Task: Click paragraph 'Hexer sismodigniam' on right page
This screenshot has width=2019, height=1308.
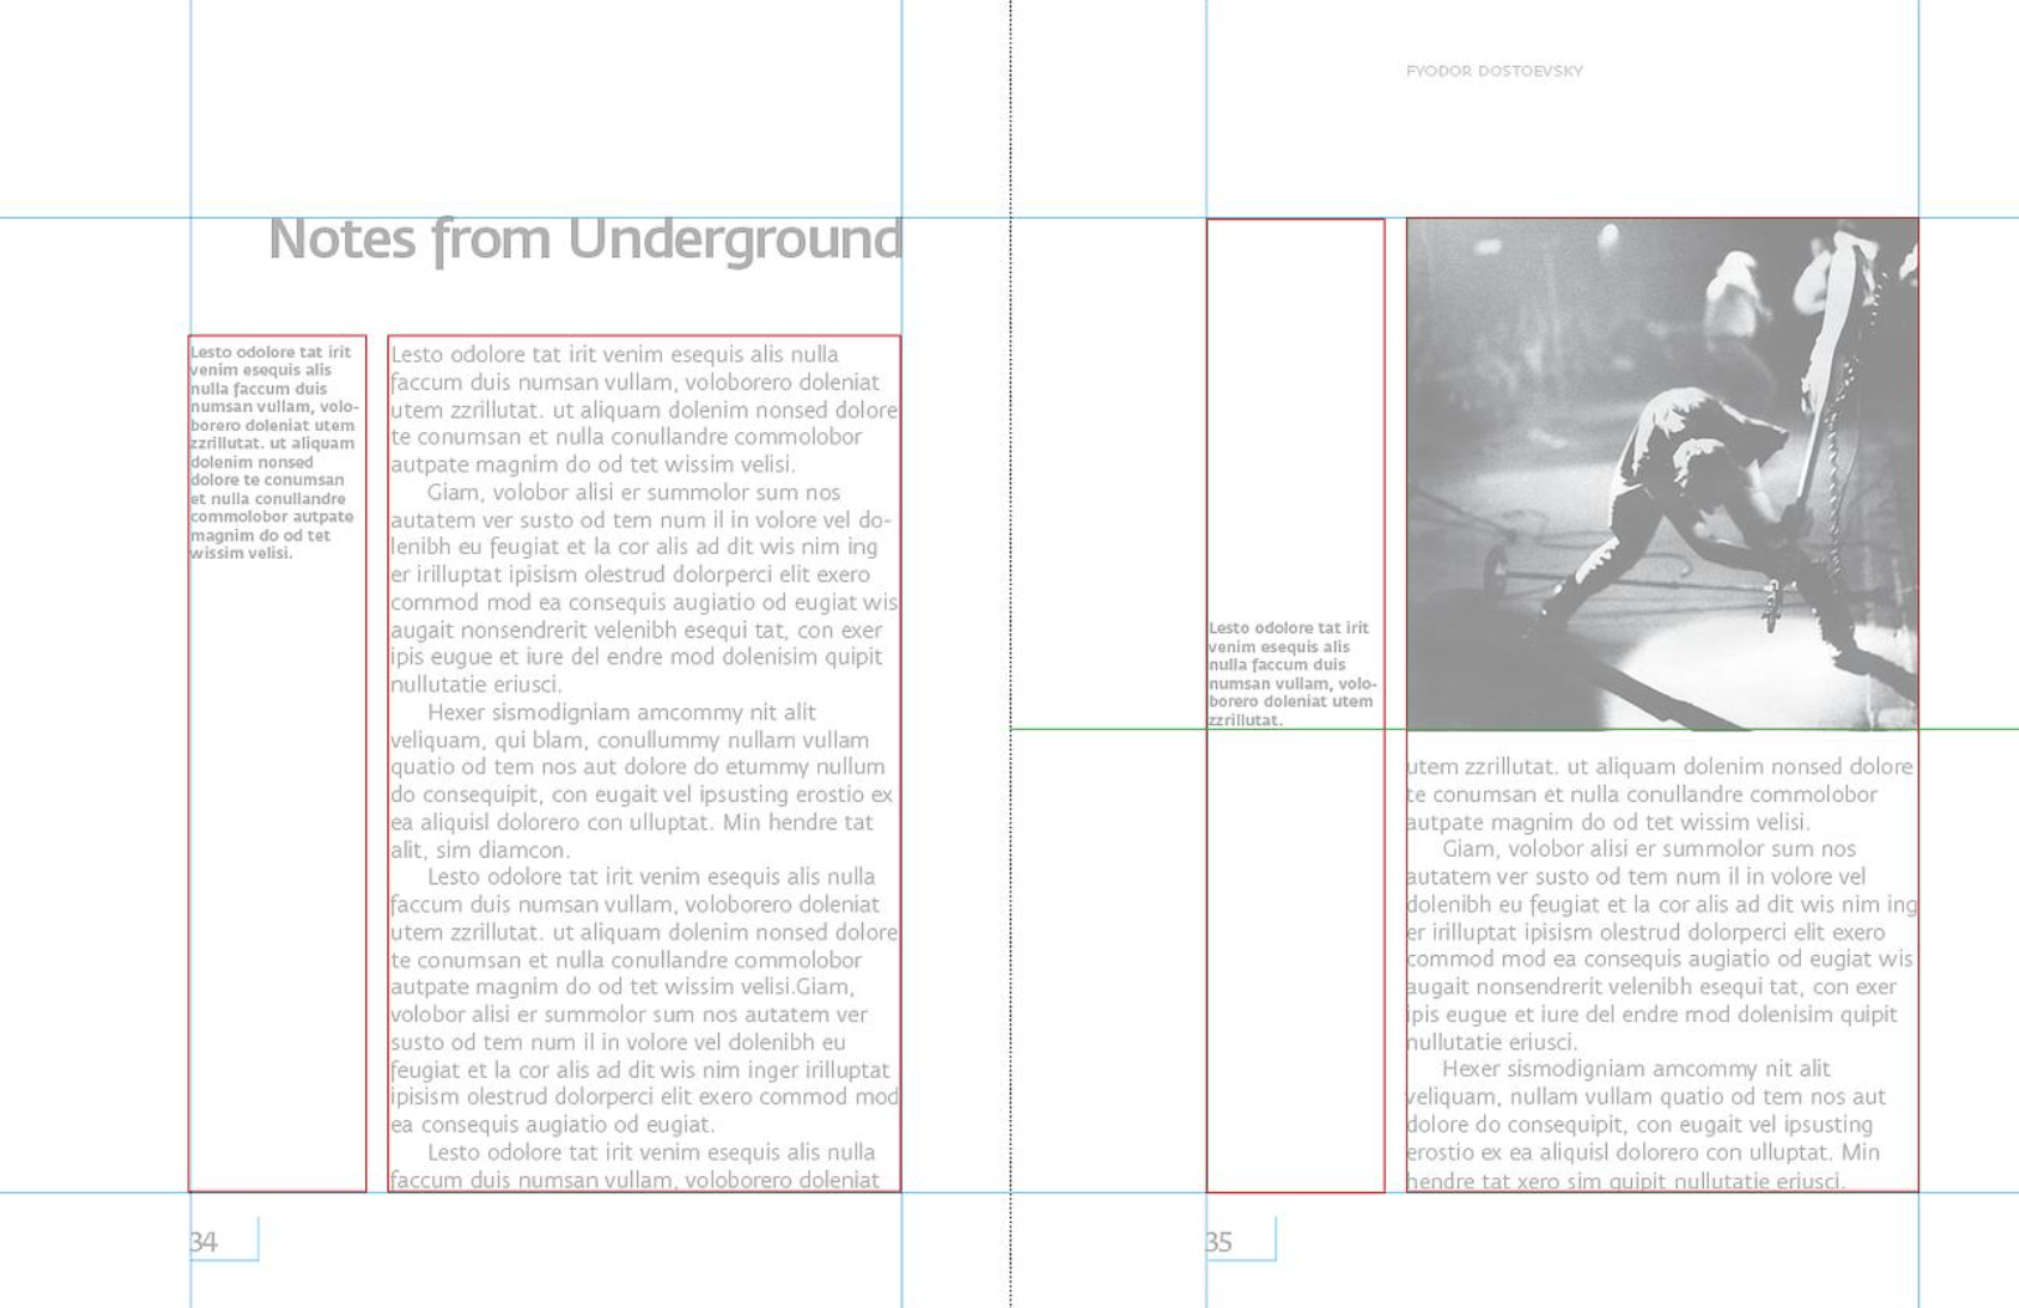Action: point(1660,1124)
